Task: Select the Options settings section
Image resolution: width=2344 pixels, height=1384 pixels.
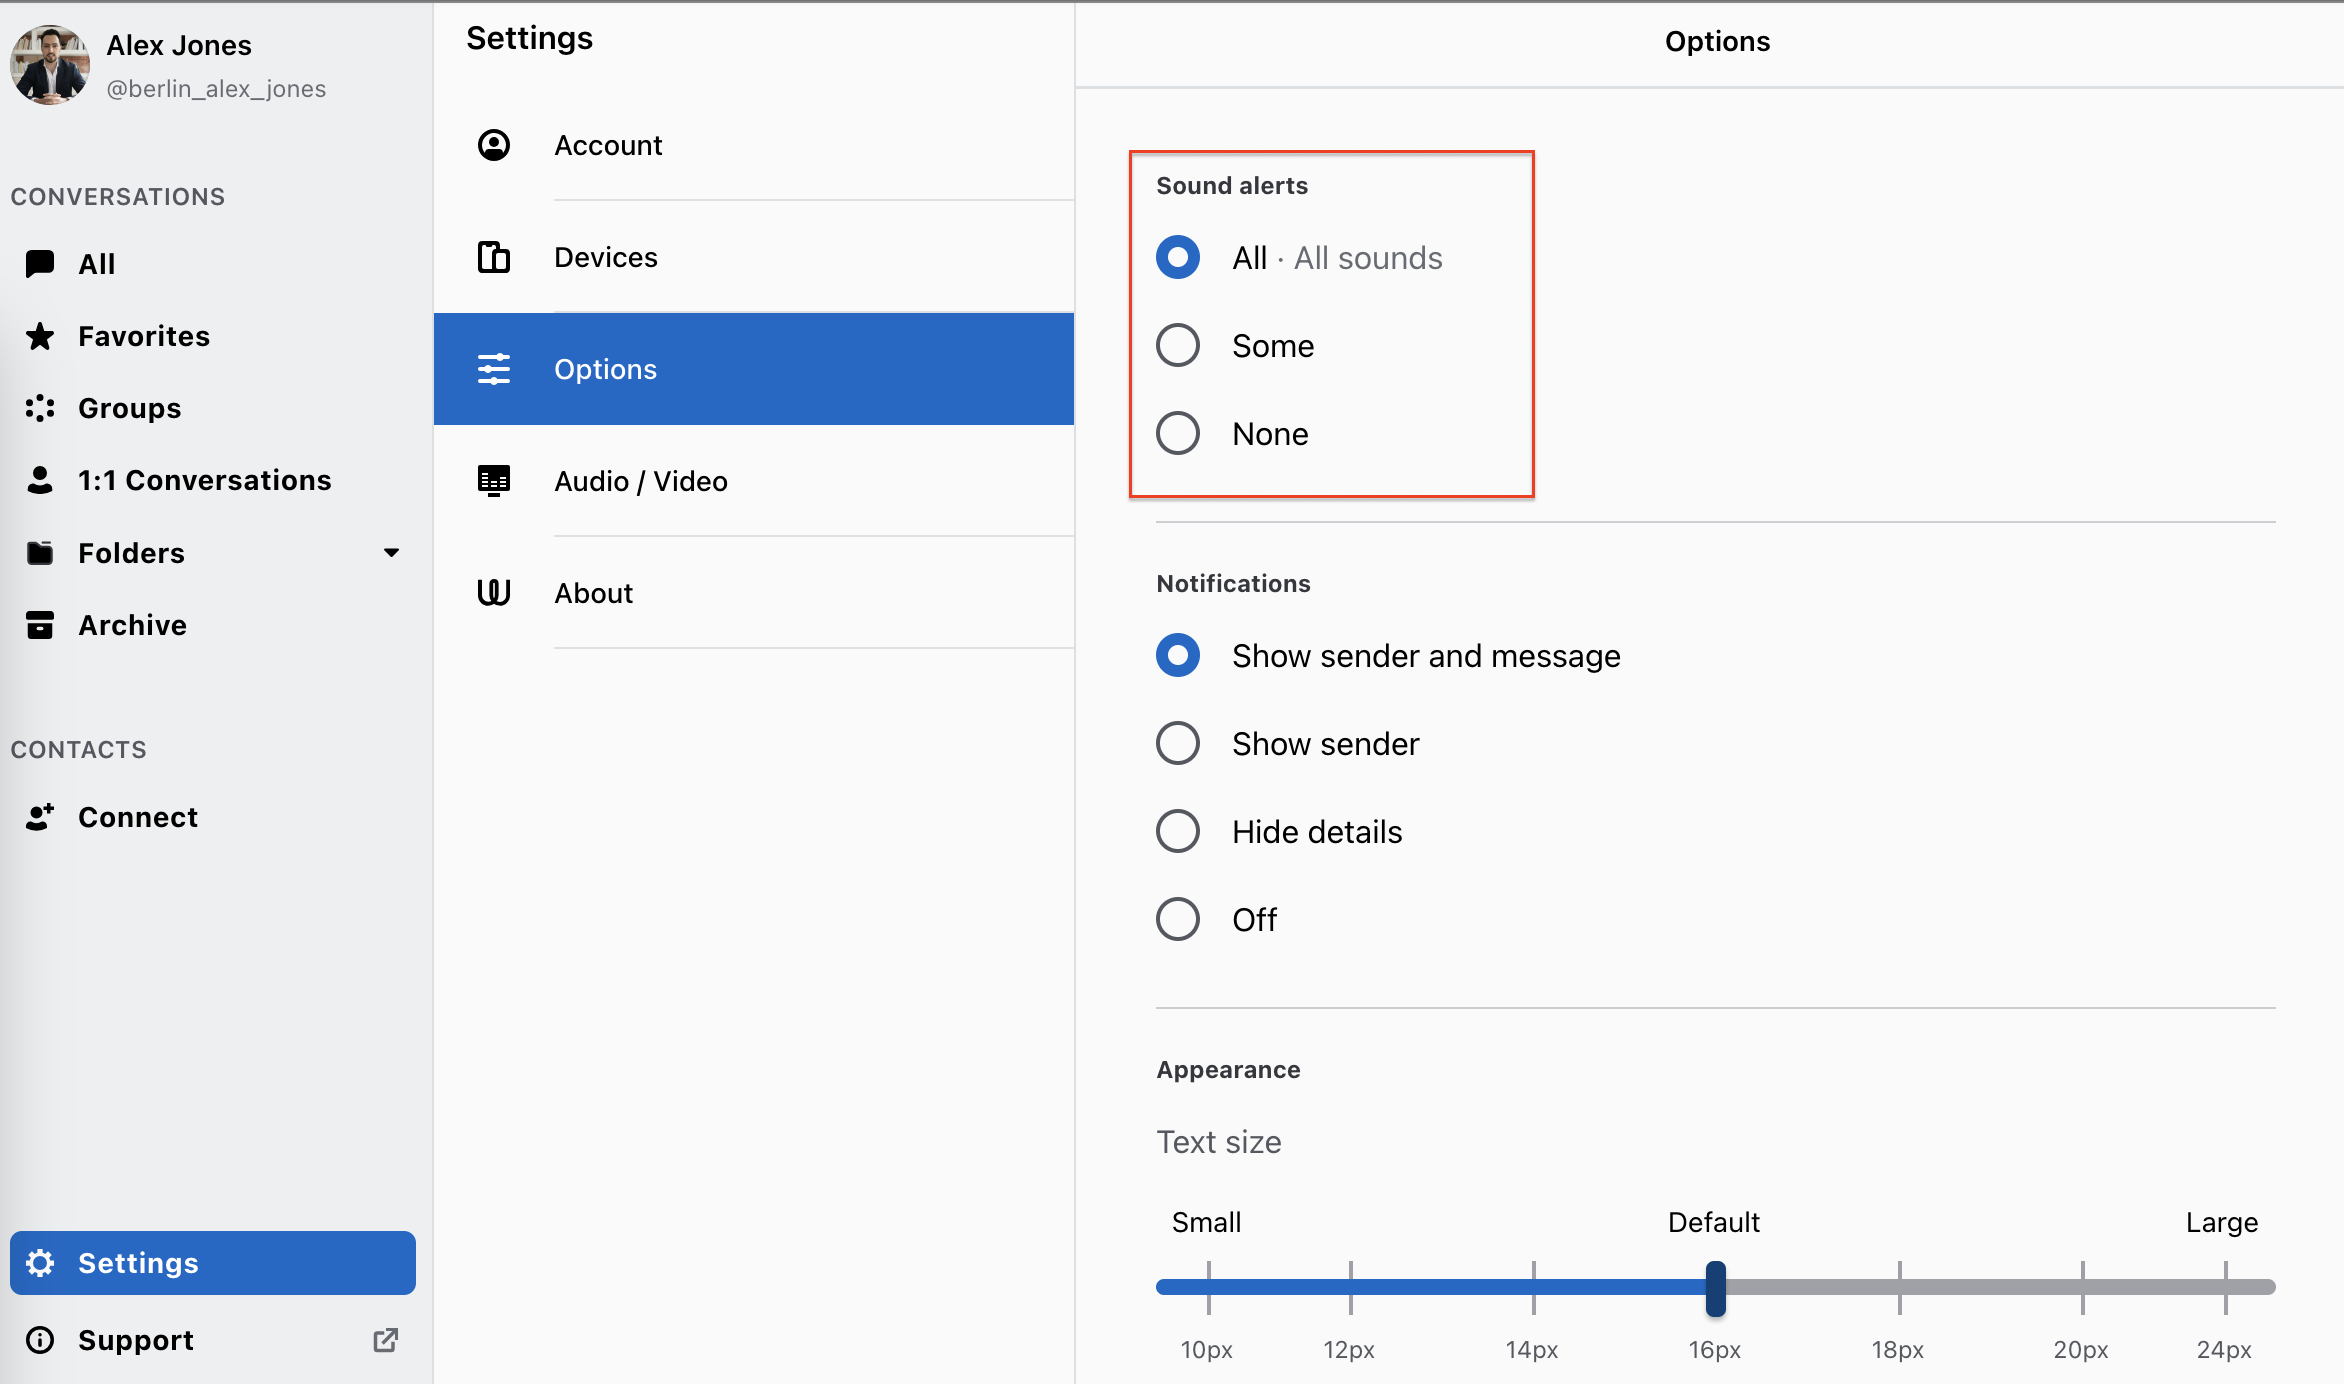Action: pyautogui.click(x=754, y=369)
